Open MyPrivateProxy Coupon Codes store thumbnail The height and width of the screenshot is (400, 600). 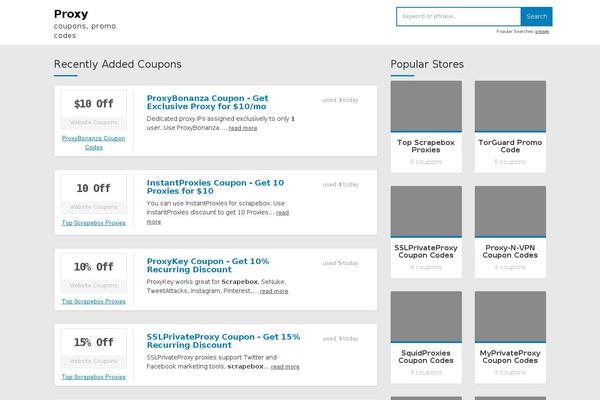(510, 317)
